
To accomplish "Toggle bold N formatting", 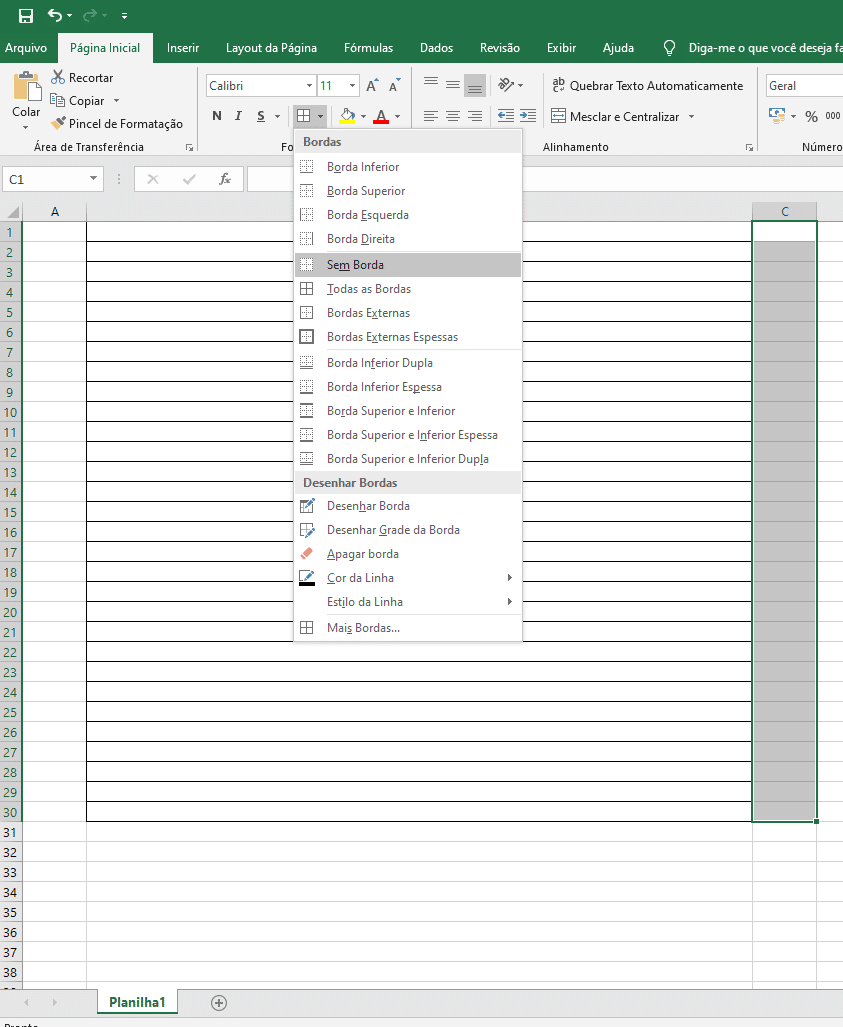I will click(217, 116).
